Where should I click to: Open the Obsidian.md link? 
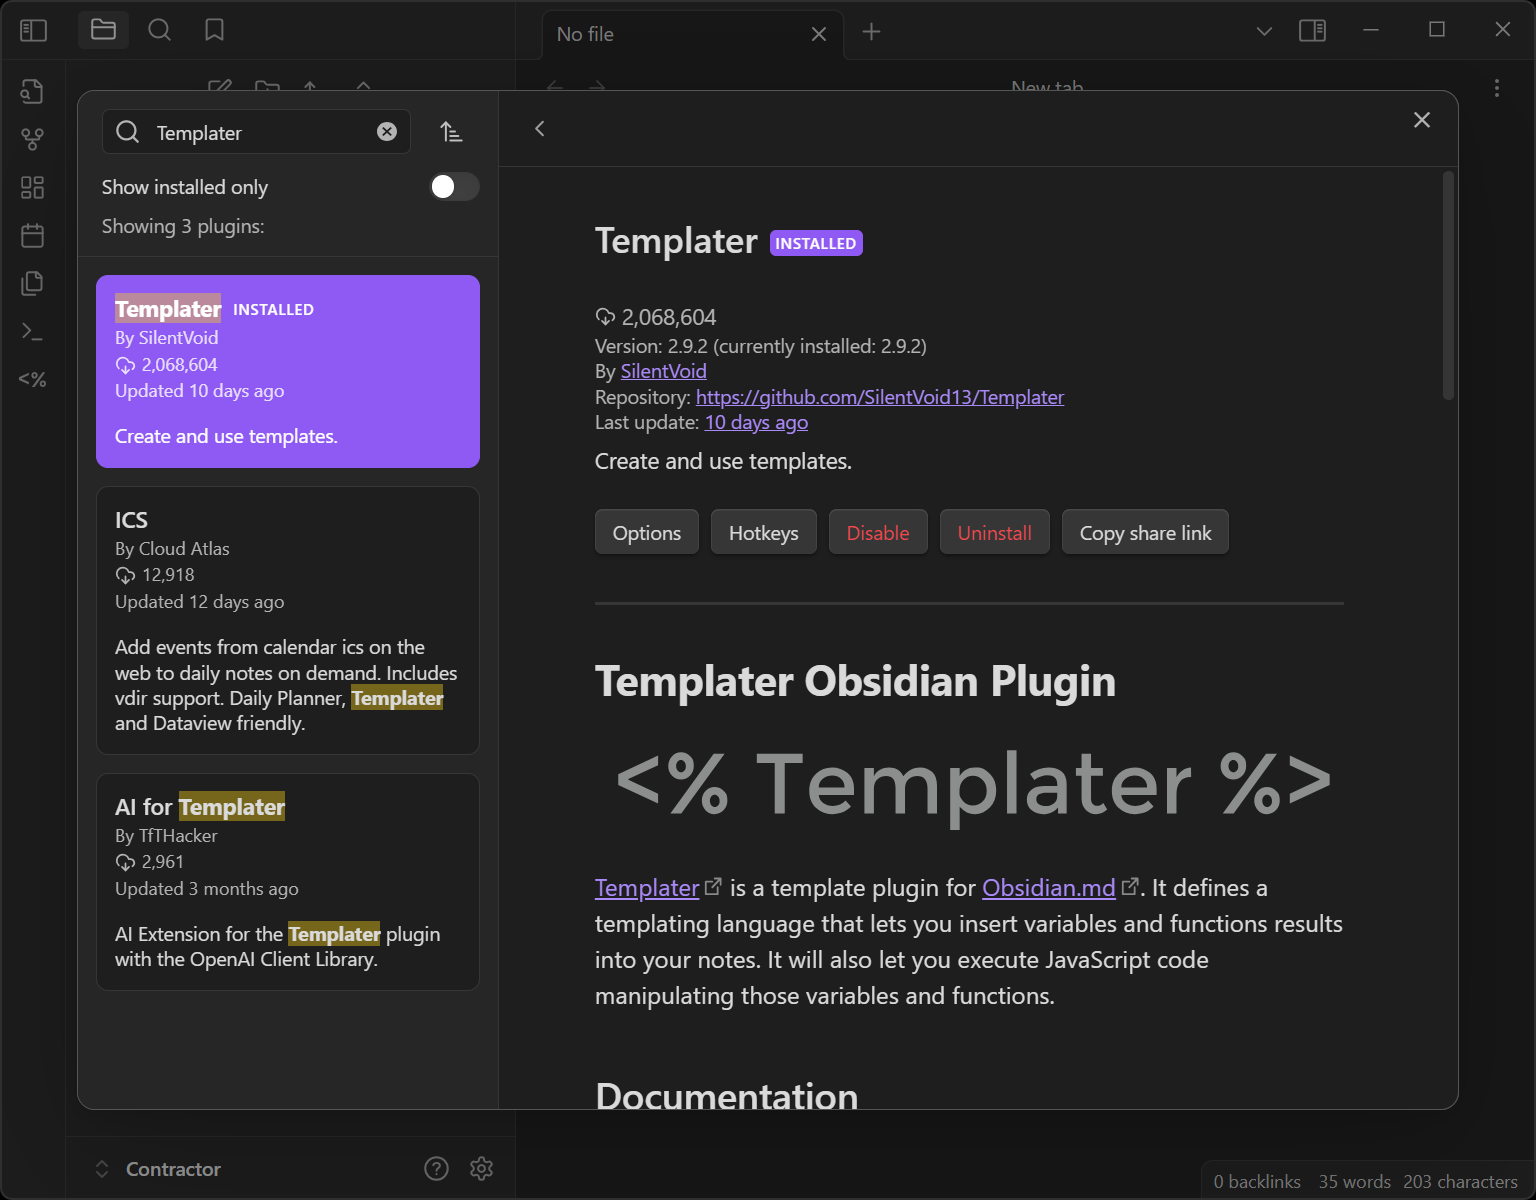(1049, 888)
